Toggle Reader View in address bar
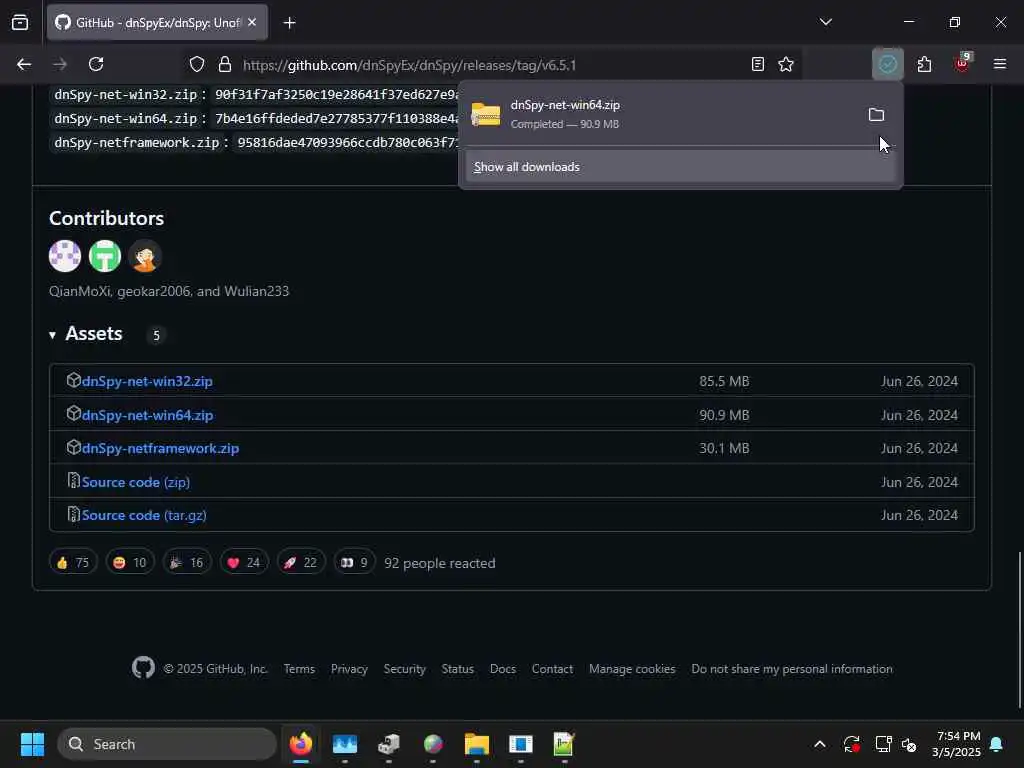The height and width of the screenshot is (768, 1024). 758,64
